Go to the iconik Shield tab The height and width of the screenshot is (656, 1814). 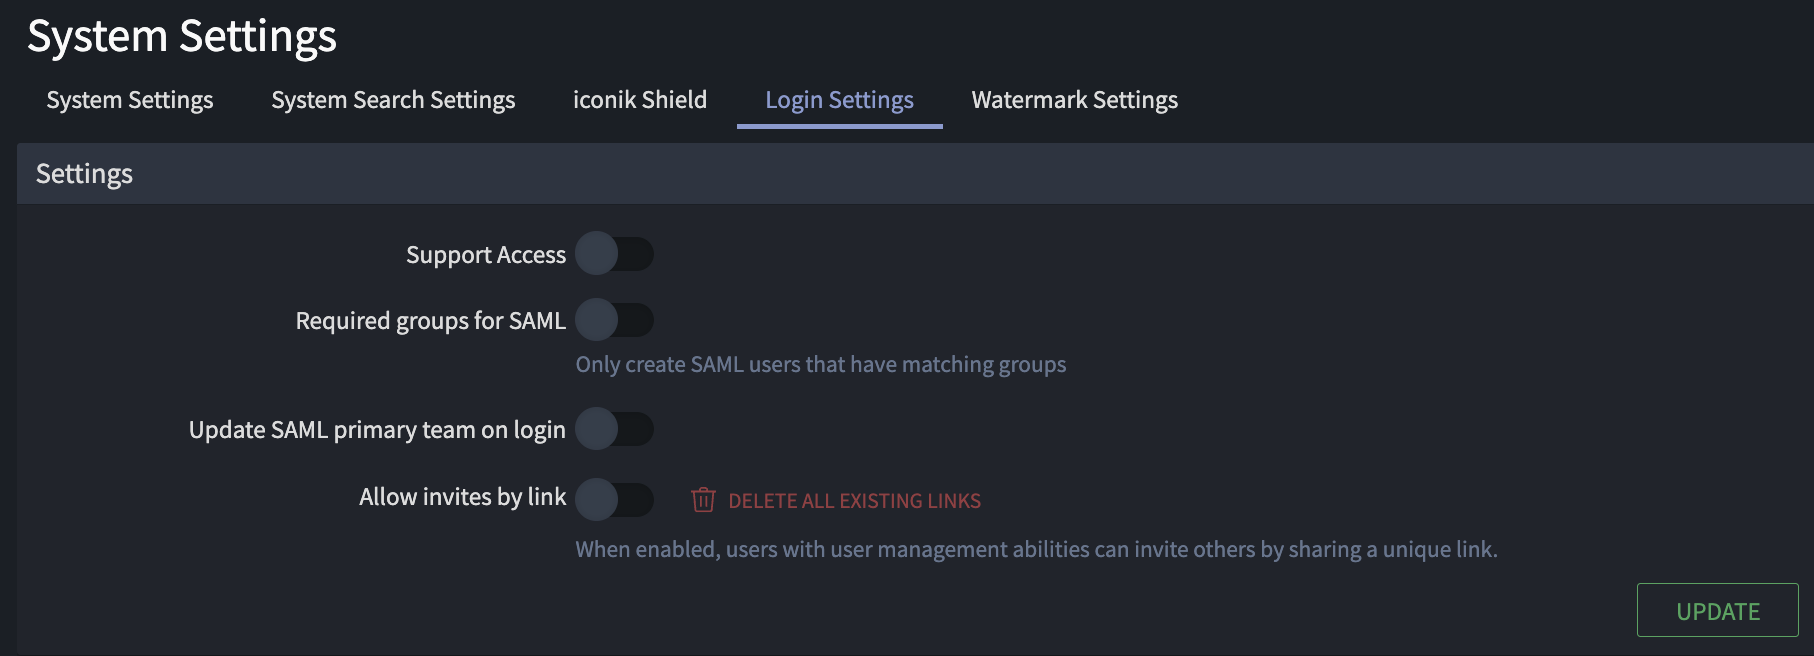[x=640, y=100]
